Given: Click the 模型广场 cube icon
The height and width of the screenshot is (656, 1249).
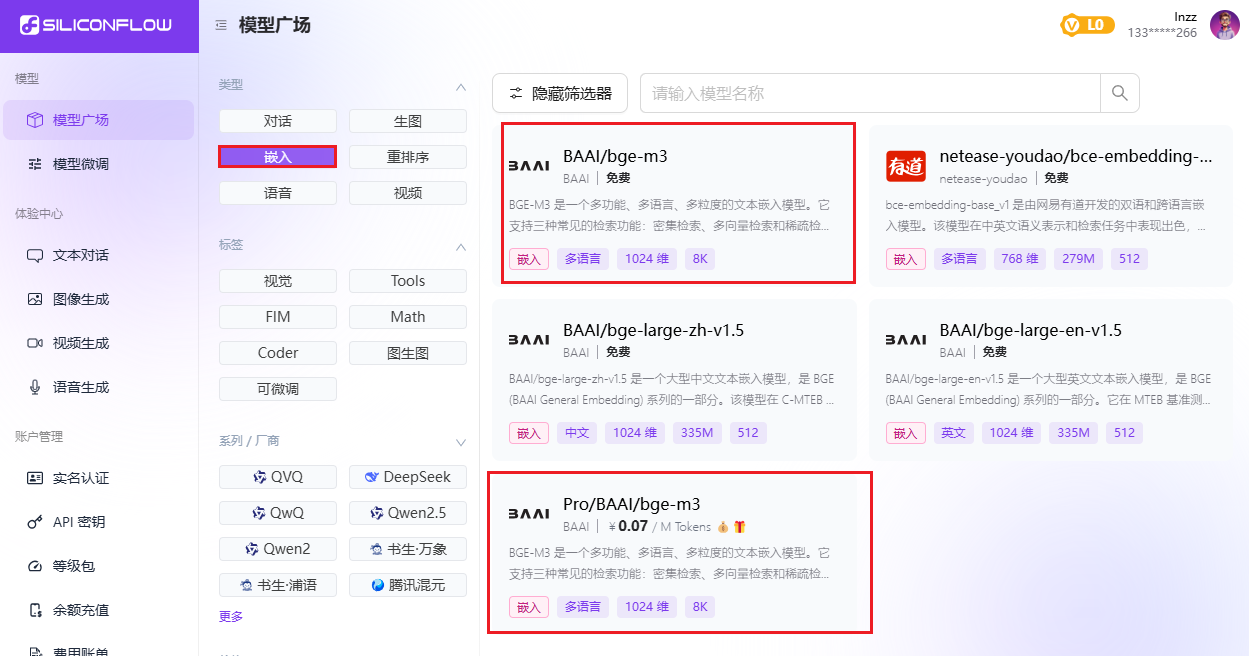Looking at the screenshot, I should coord(35,120).
